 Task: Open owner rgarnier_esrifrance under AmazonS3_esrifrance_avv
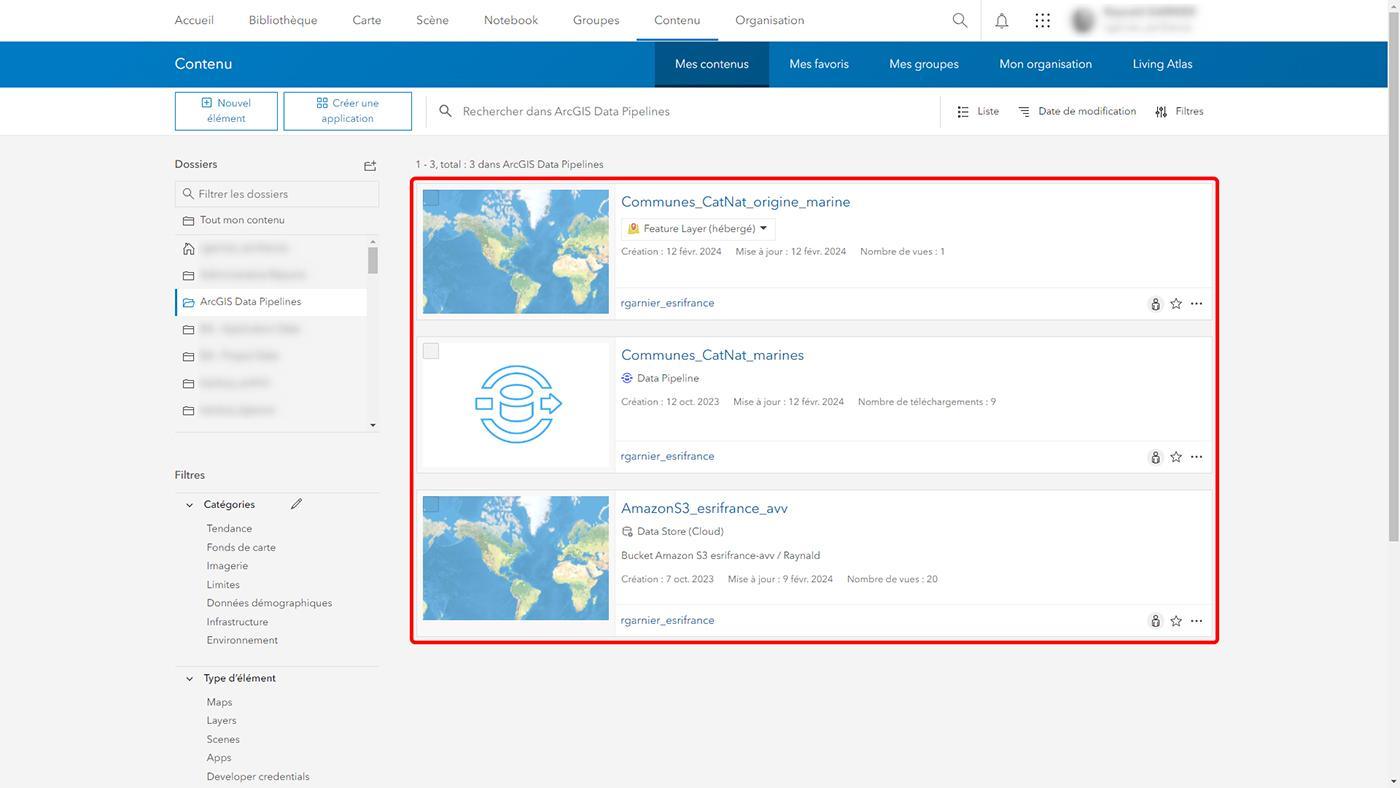click(x=668, y=620)
